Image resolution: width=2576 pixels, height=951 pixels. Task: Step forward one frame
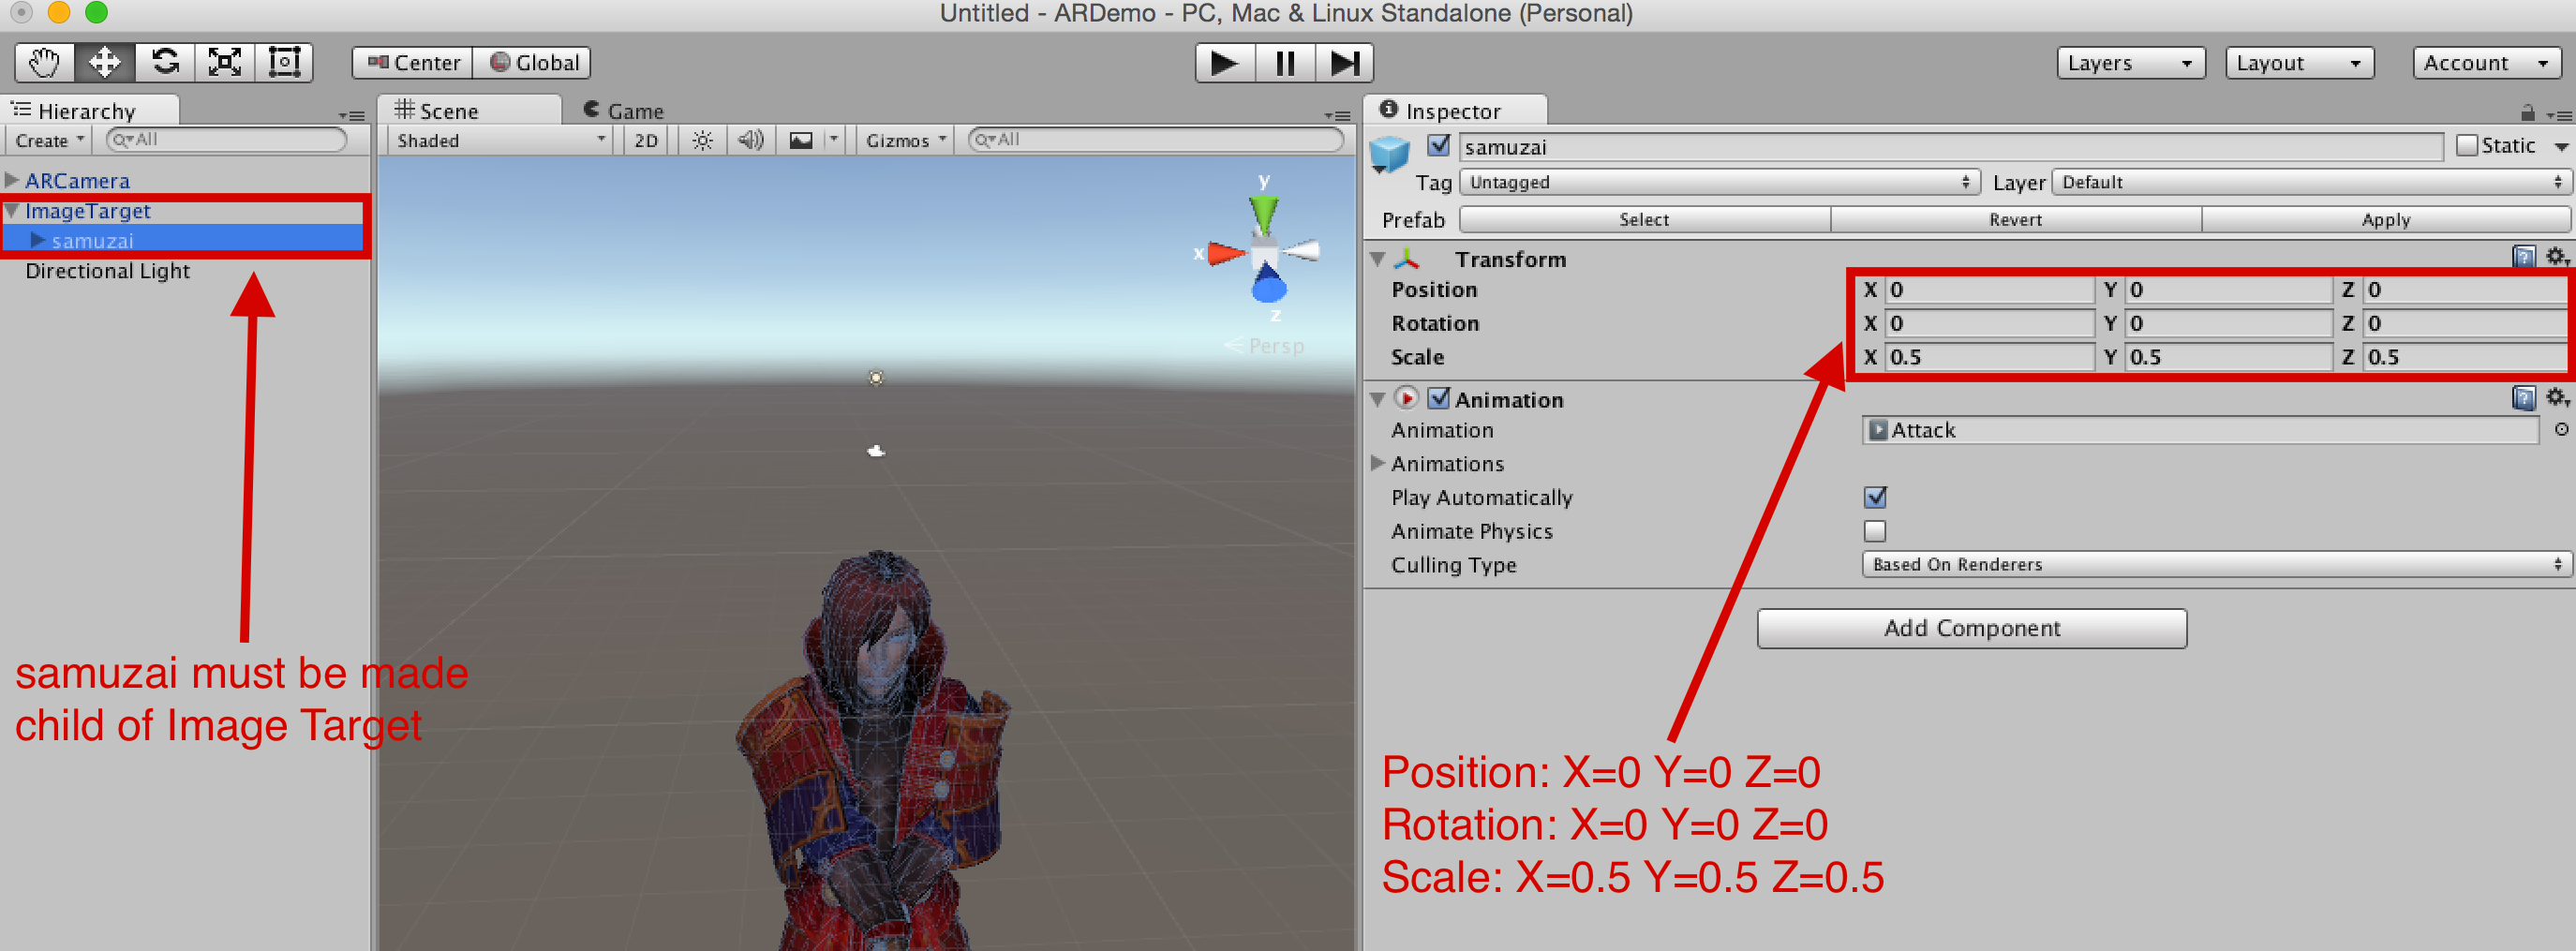coord(1344,63)
